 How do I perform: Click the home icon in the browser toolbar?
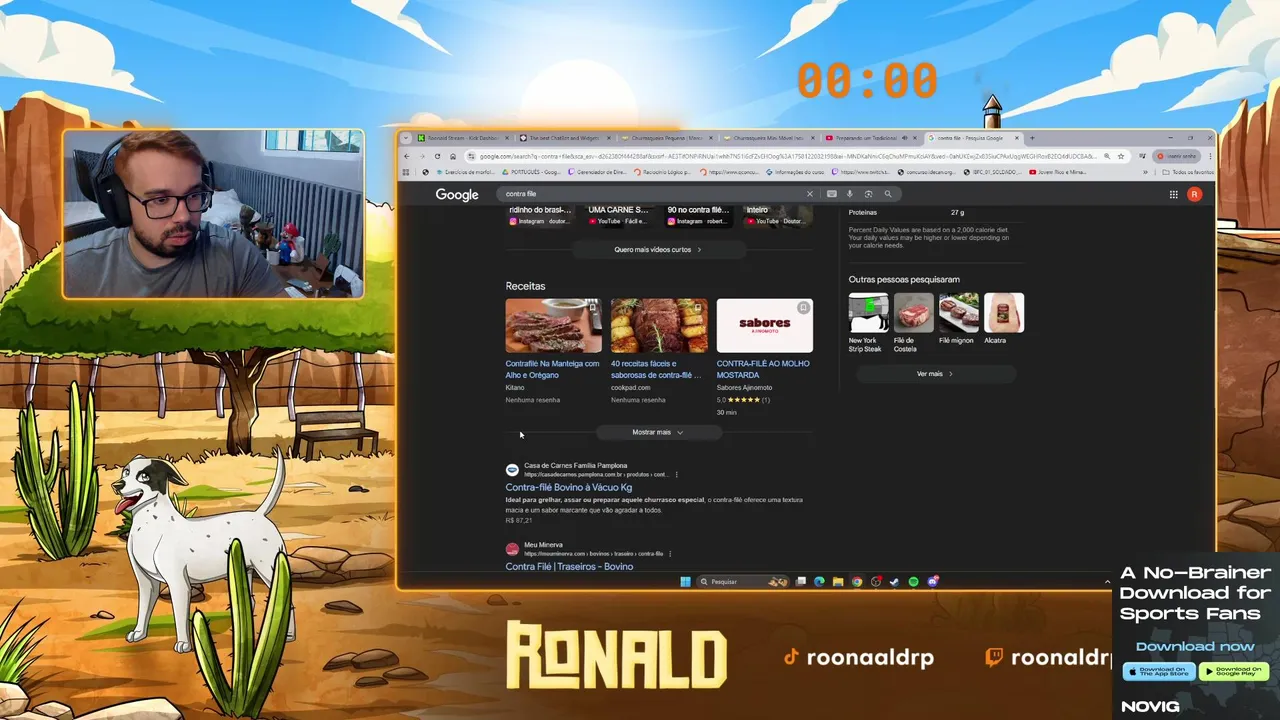tap(453, 156)
